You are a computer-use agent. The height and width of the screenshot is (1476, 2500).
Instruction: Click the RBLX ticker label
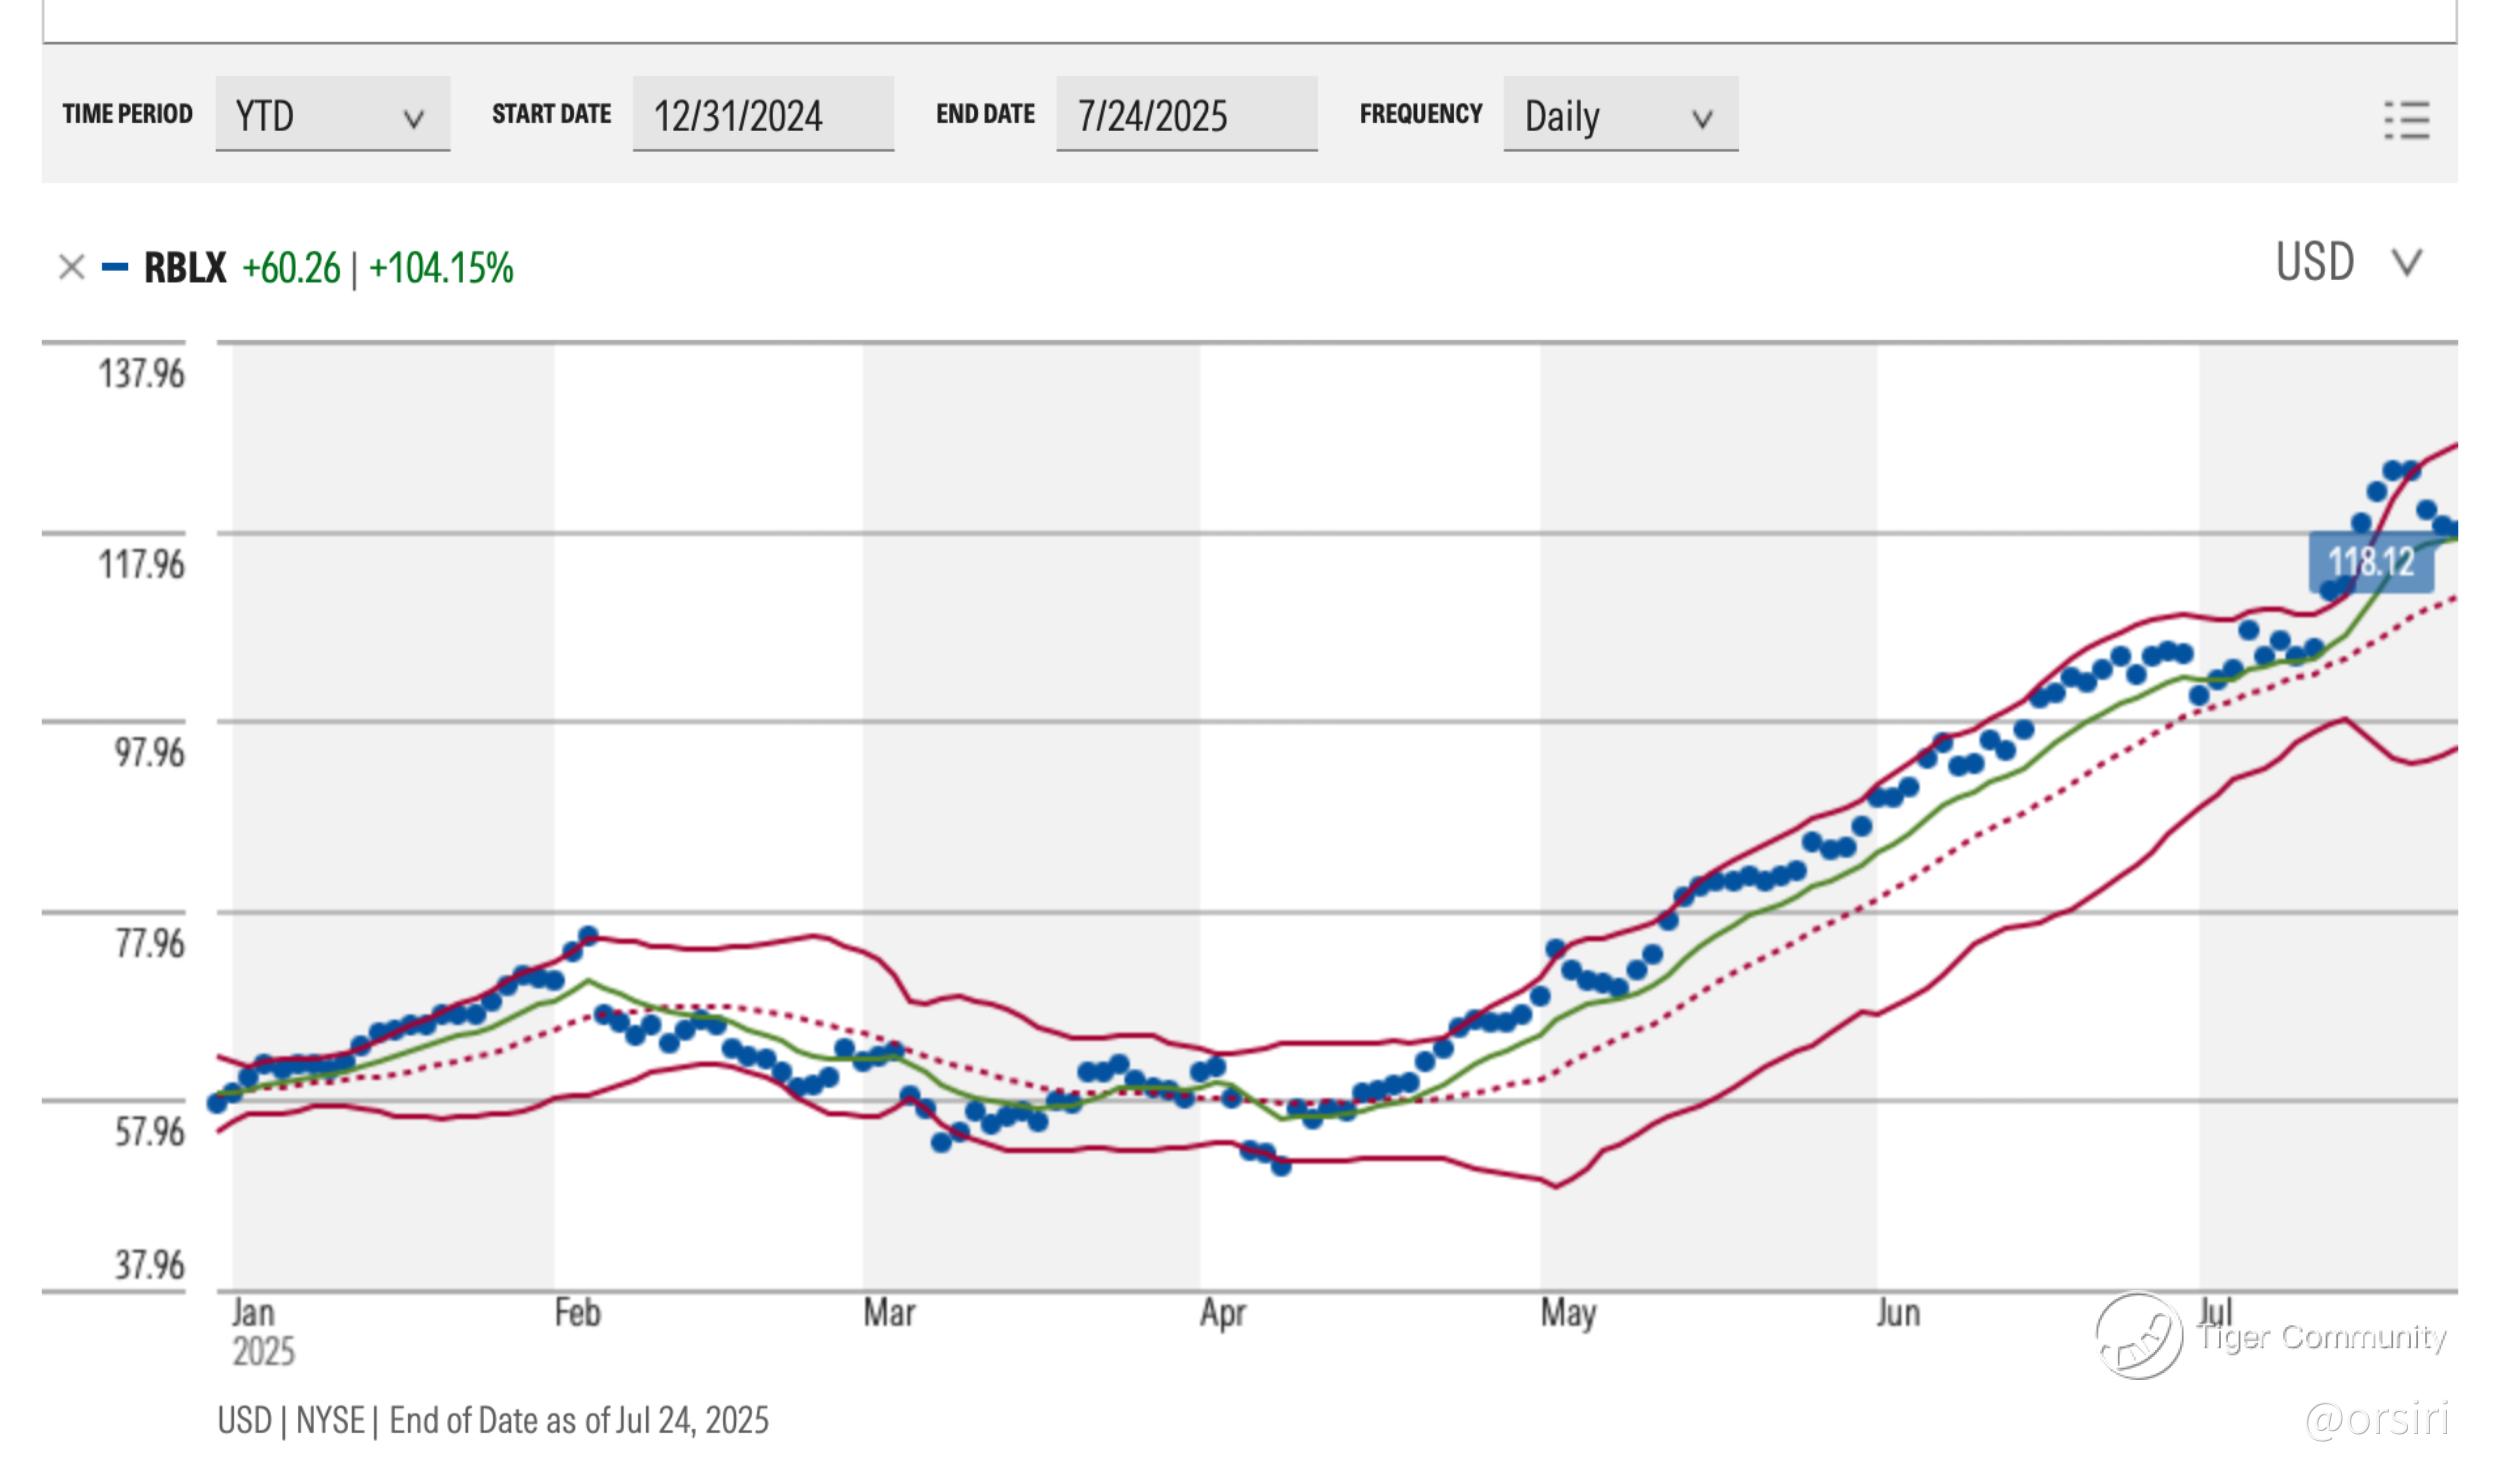(x=185, y=268)
